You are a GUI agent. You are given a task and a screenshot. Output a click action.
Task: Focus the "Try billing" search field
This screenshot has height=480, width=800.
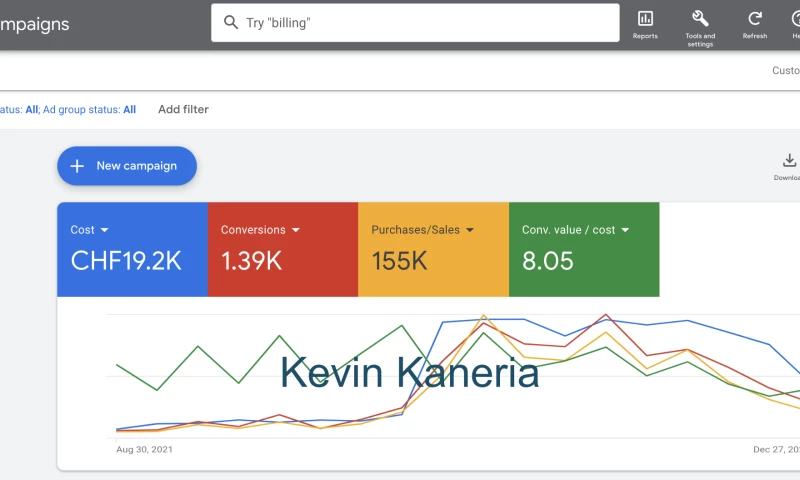point(420,23)
